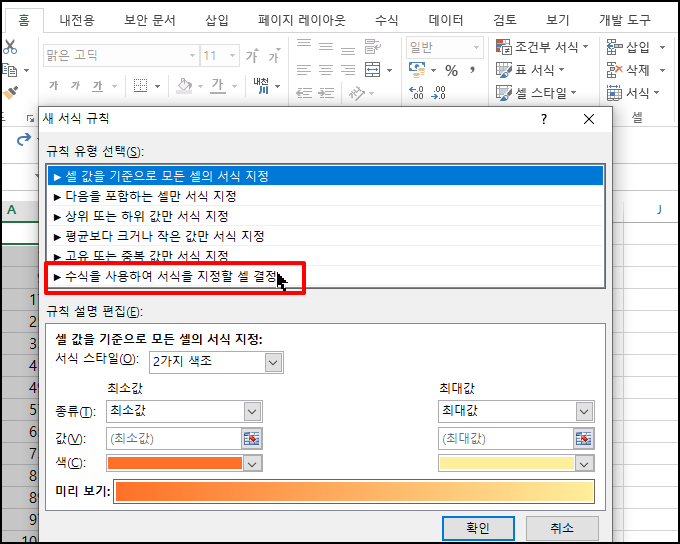Click the 취소 button

point(562,528)
